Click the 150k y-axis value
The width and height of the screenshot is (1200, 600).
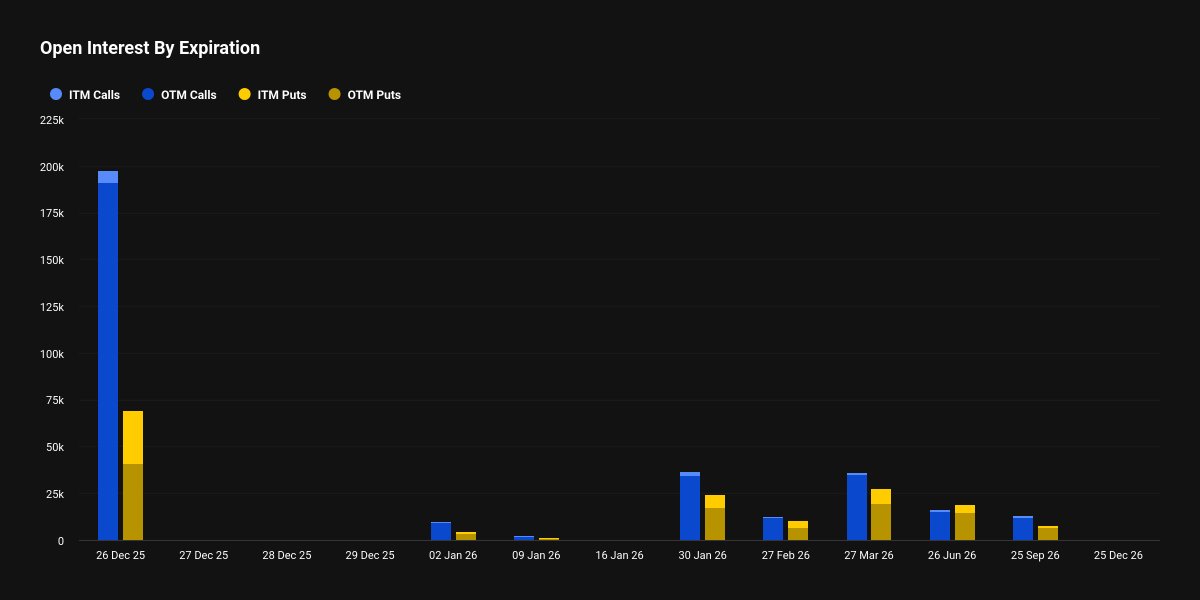click(x=52, y=260)
